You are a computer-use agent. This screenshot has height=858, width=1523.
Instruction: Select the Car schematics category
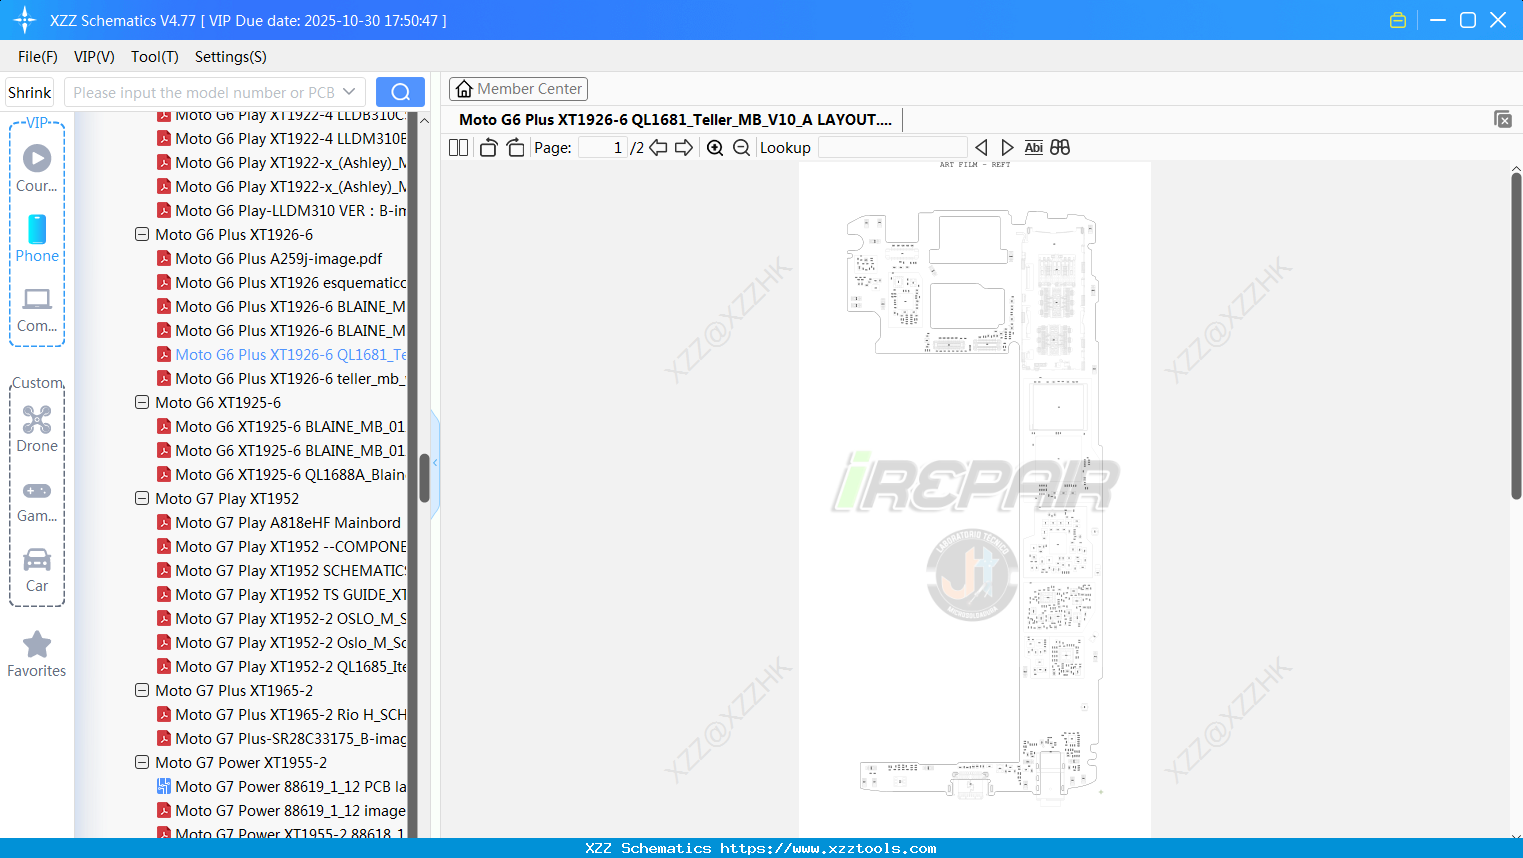[37, 570]
